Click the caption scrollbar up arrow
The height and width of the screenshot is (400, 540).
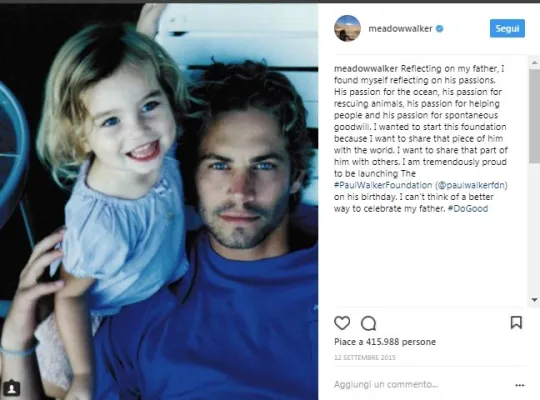coord(534,62)
